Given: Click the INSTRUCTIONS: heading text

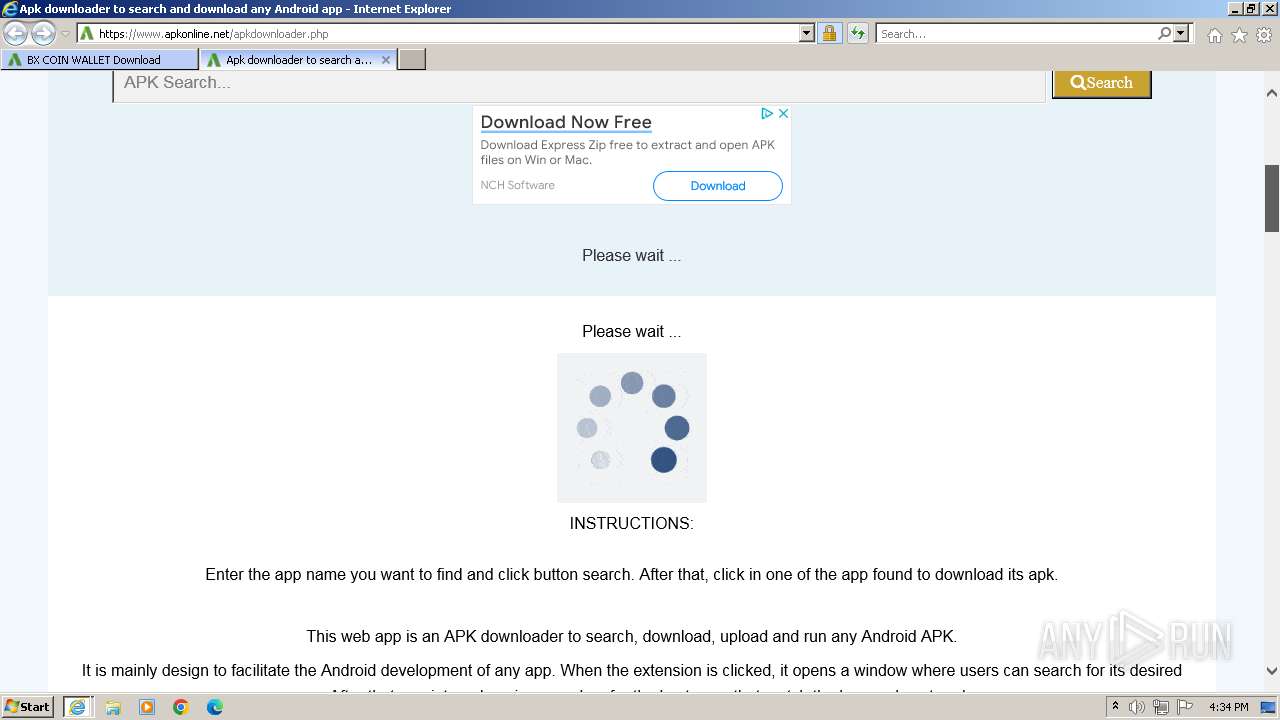Looking at the screenshot, I should point(632,523).
